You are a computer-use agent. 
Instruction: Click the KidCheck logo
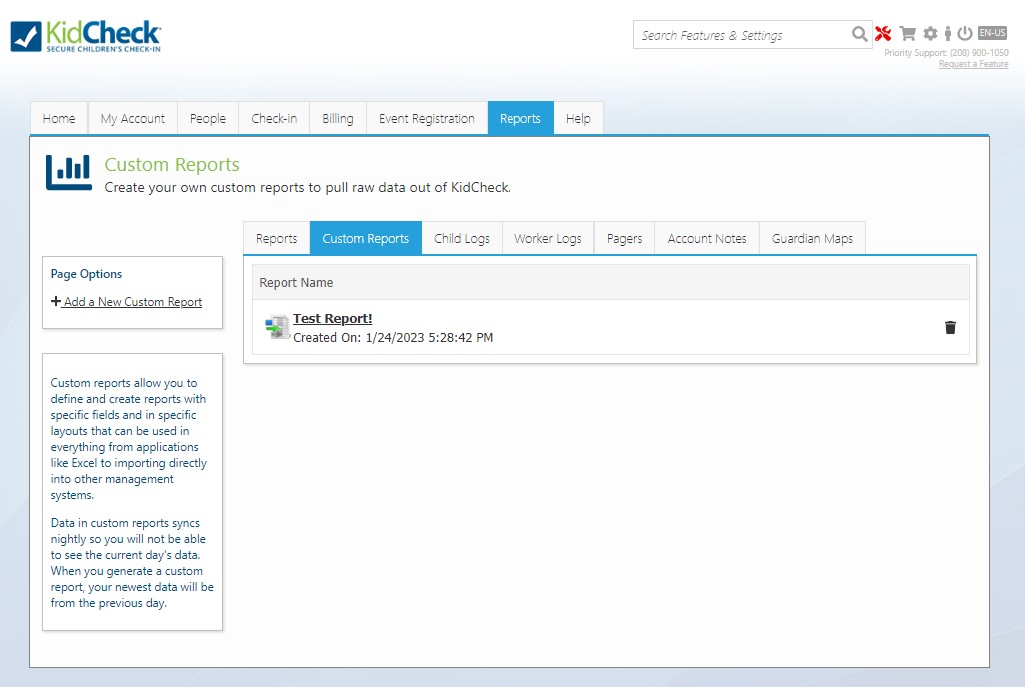[86, 36]
